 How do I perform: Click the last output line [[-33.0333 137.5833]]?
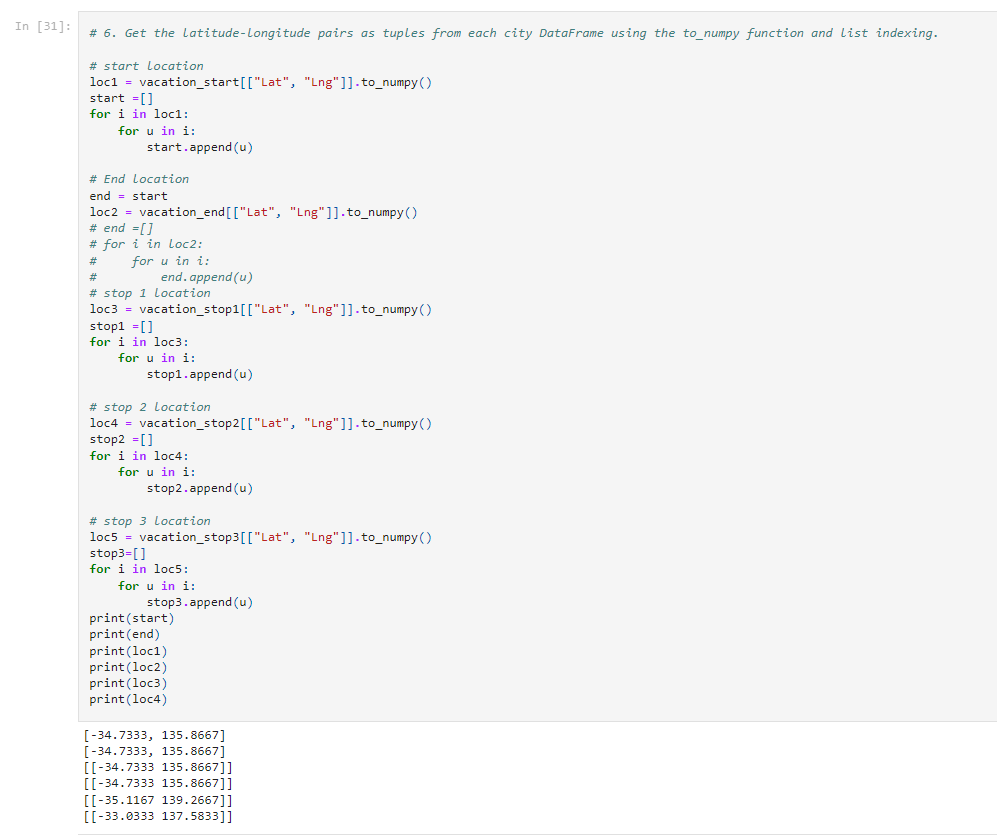click(157, 815)
